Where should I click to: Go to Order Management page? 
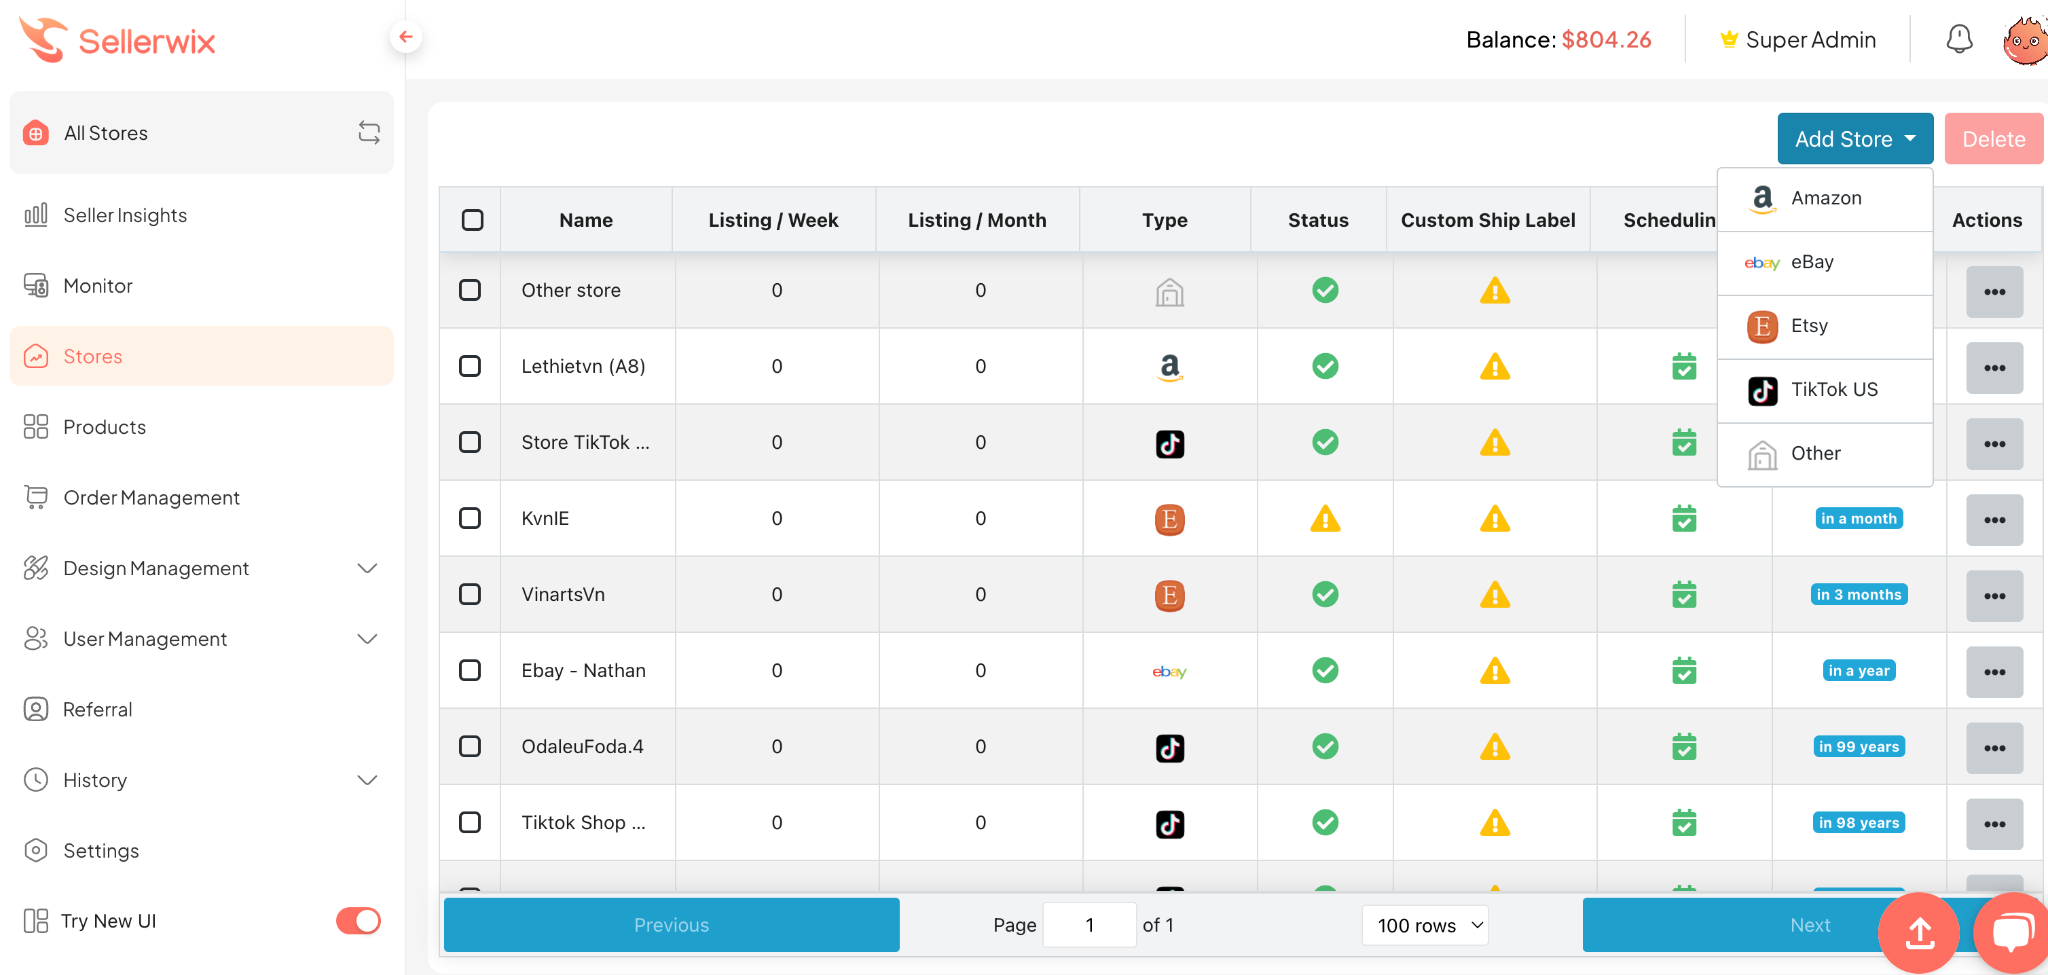pyautogui.click(x=151, y=498)
